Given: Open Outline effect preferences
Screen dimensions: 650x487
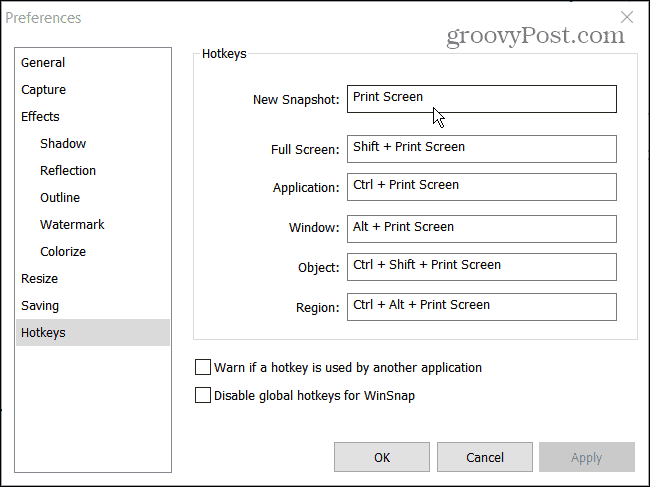Looking at the screenshot, I should coord(60,197).
